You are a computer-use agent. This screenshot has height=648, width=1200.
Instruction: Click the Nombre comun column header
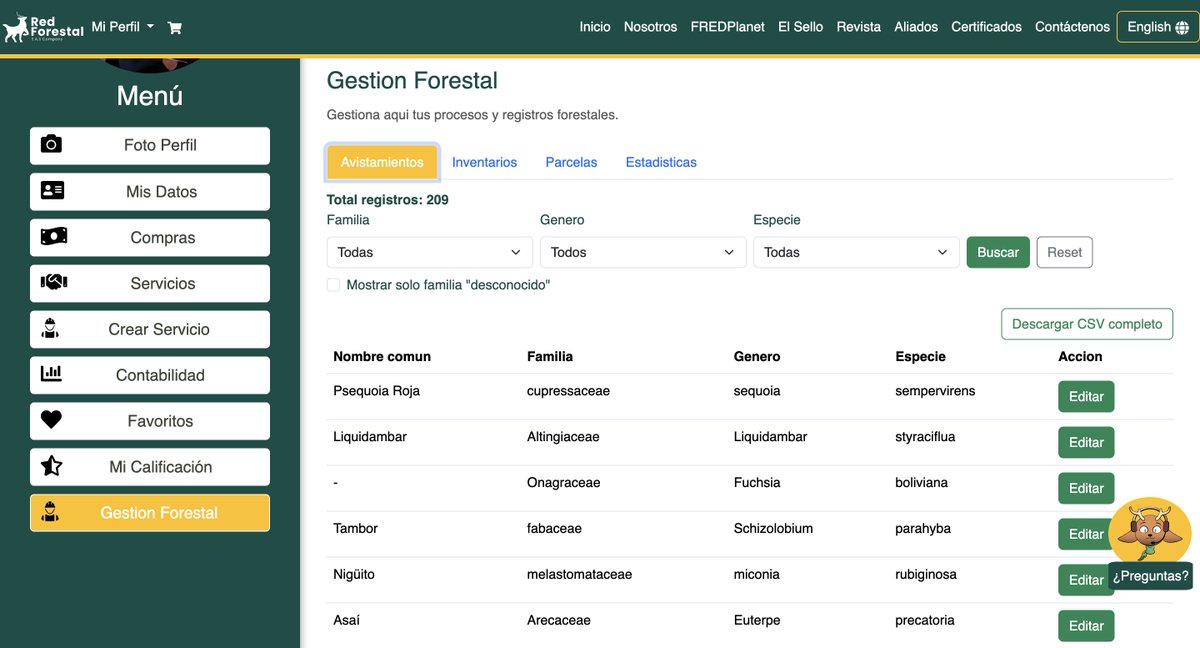pyautogui.click(x=382, y=356)
